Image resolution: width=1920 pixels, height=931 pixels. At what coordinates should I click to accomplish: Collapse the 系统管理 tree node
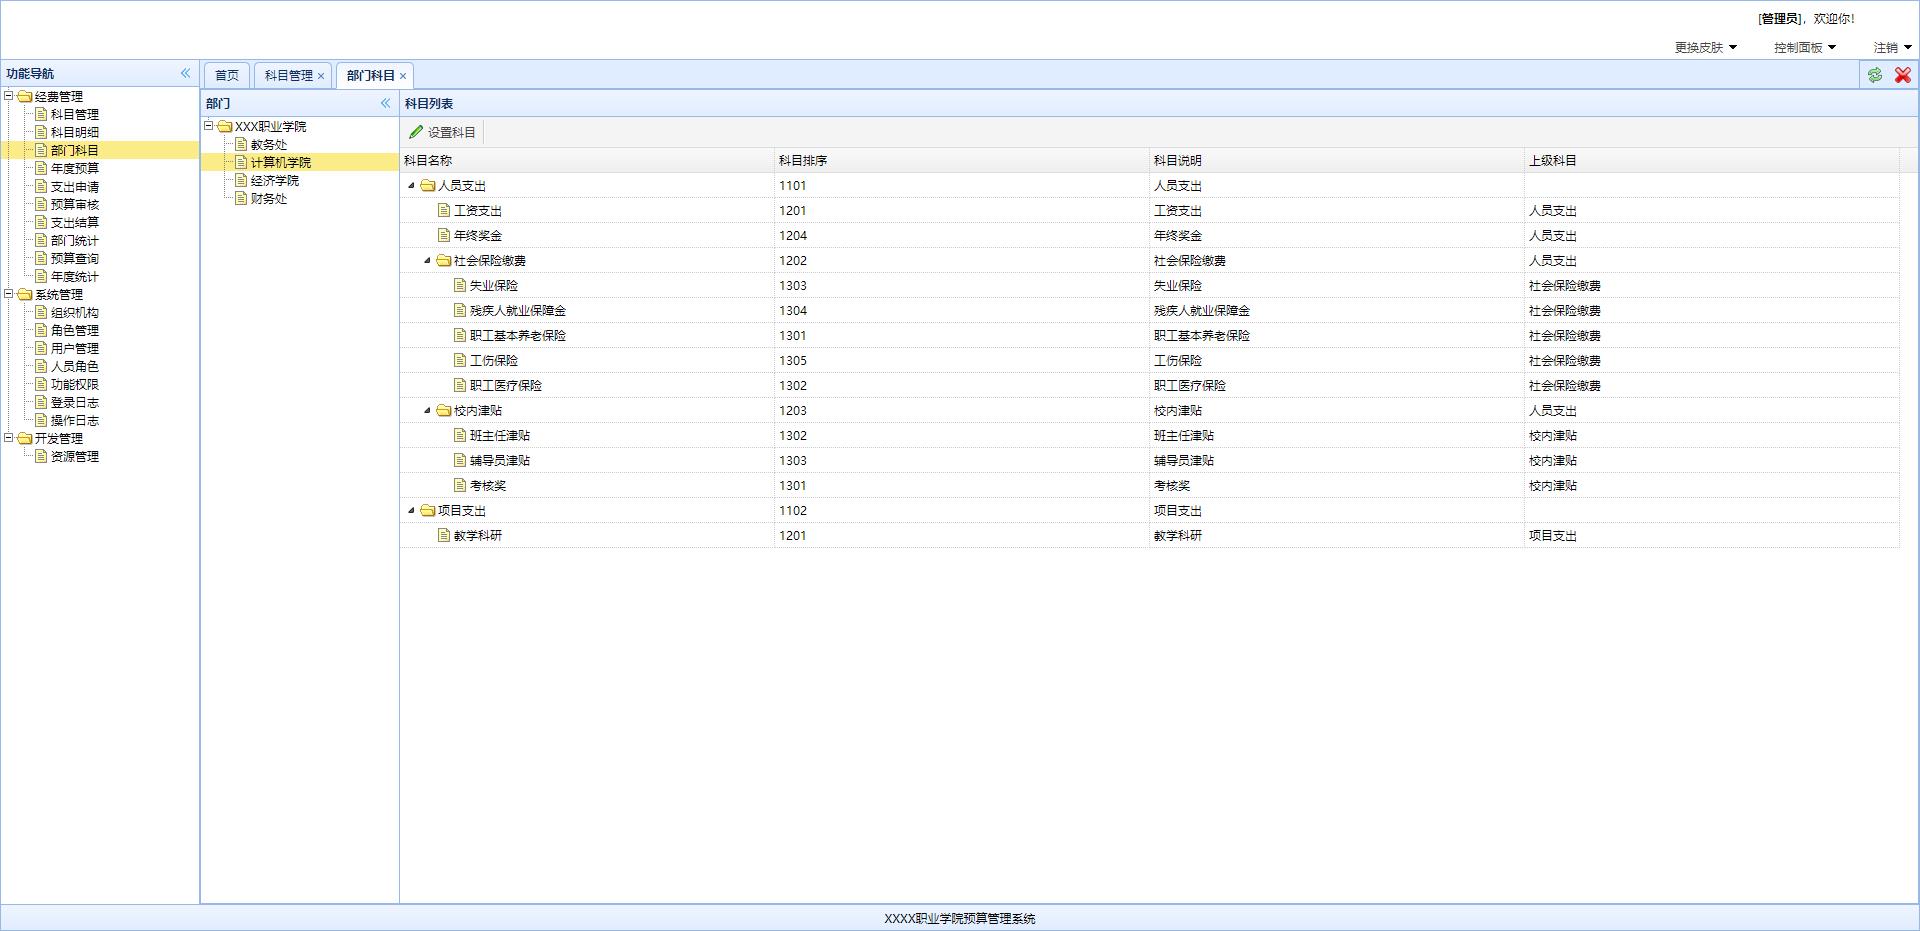tap(9, 294)
